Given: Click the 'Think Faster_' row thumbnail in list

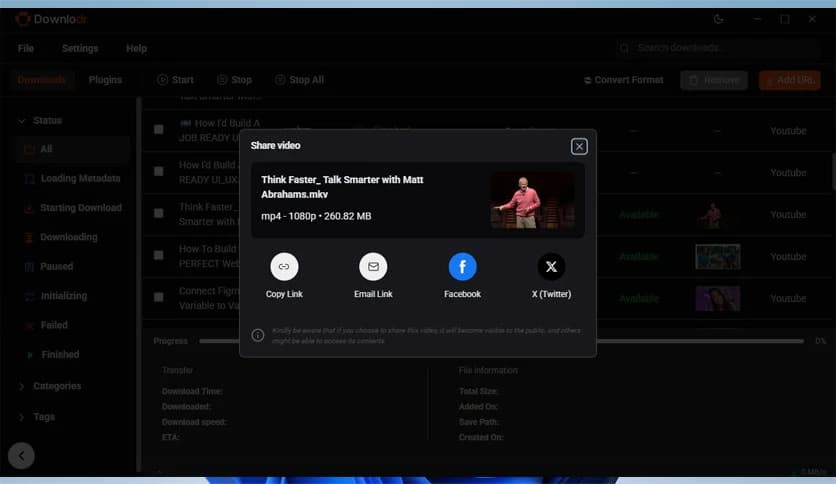Looking at the screenshot, I should (718, 215).
